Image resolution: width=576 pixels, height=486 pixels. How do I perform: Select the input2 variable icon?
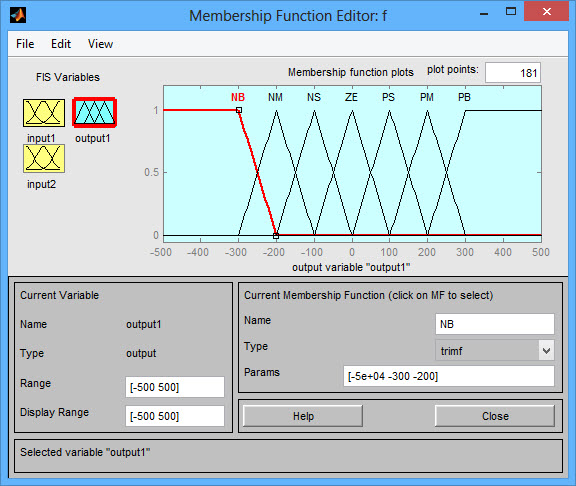(x=44, y=158)
